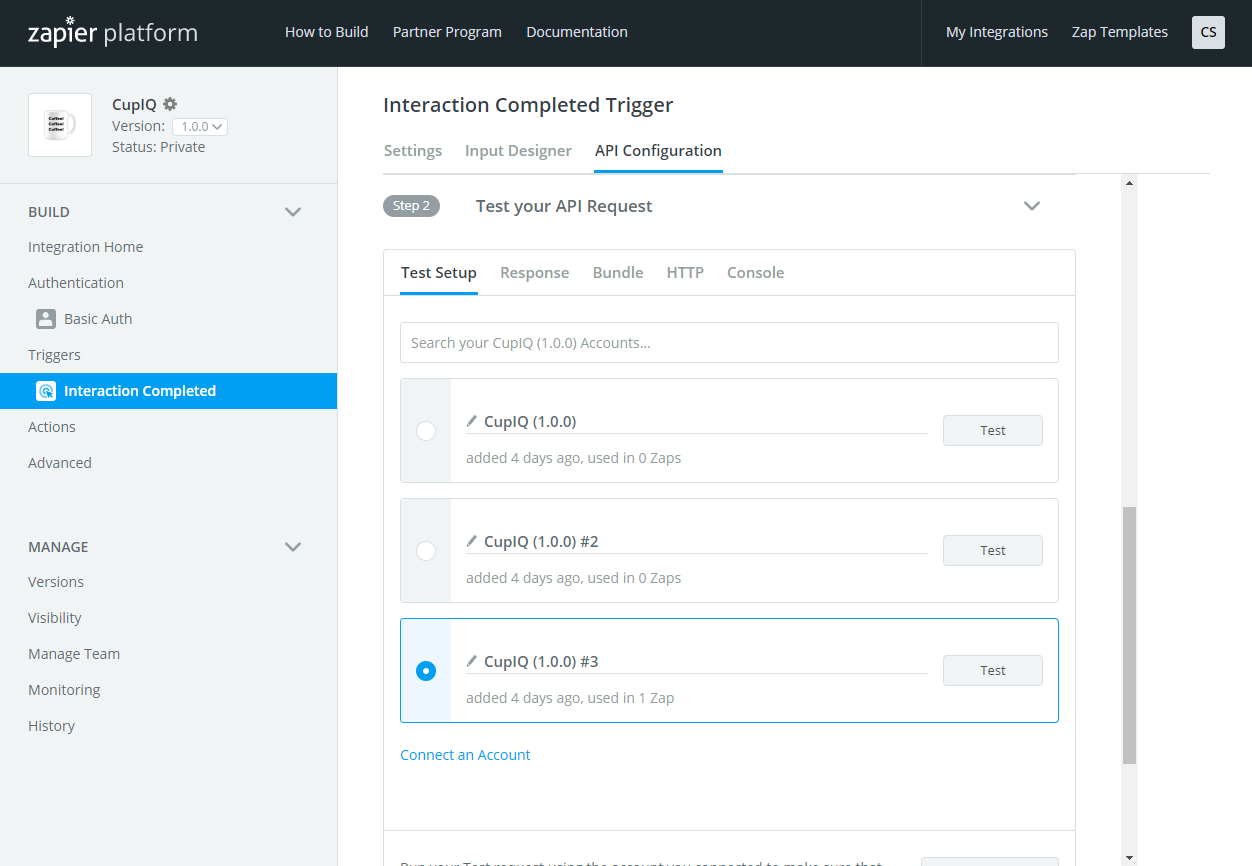The height and width of the screenshot is (866, 1252).
Task: Click the scrollbar up arrow
Action: 1130,183
